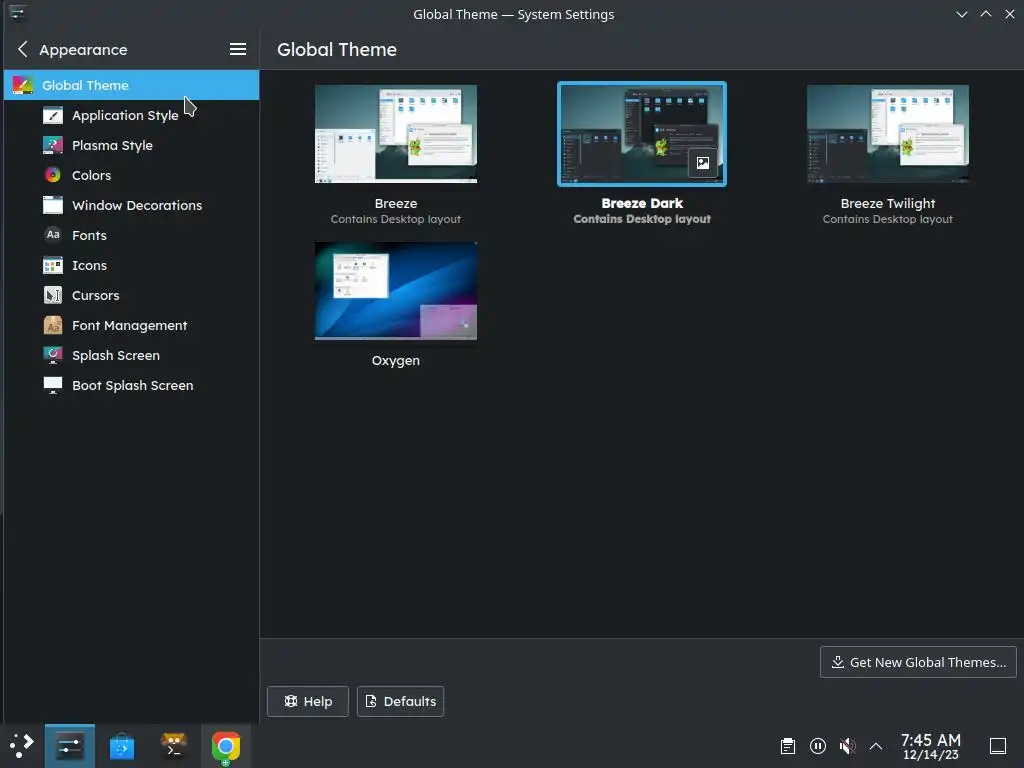Go back using the Appearance arrow
1024x768 pixels.
(x=23, y=49)
